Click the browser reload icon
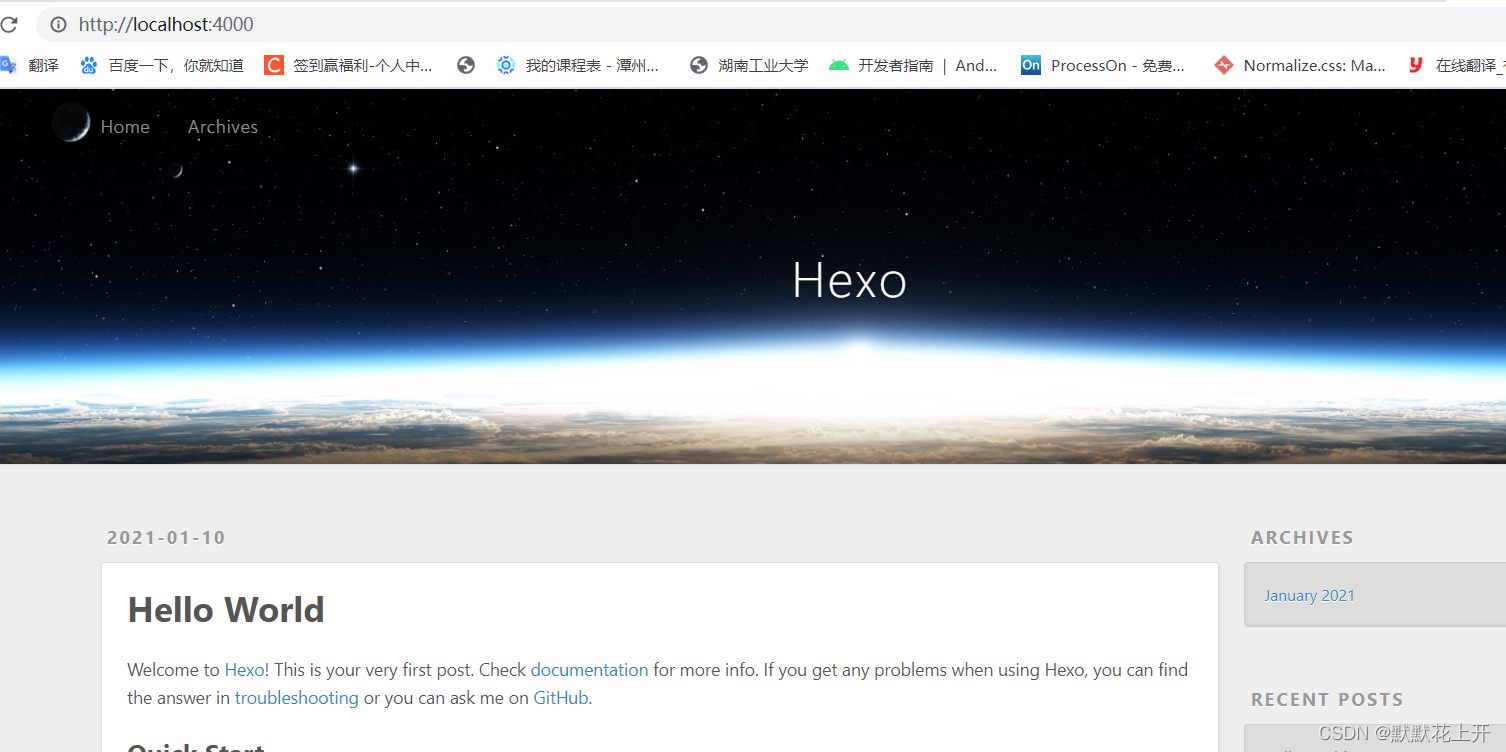 [8, 24]
